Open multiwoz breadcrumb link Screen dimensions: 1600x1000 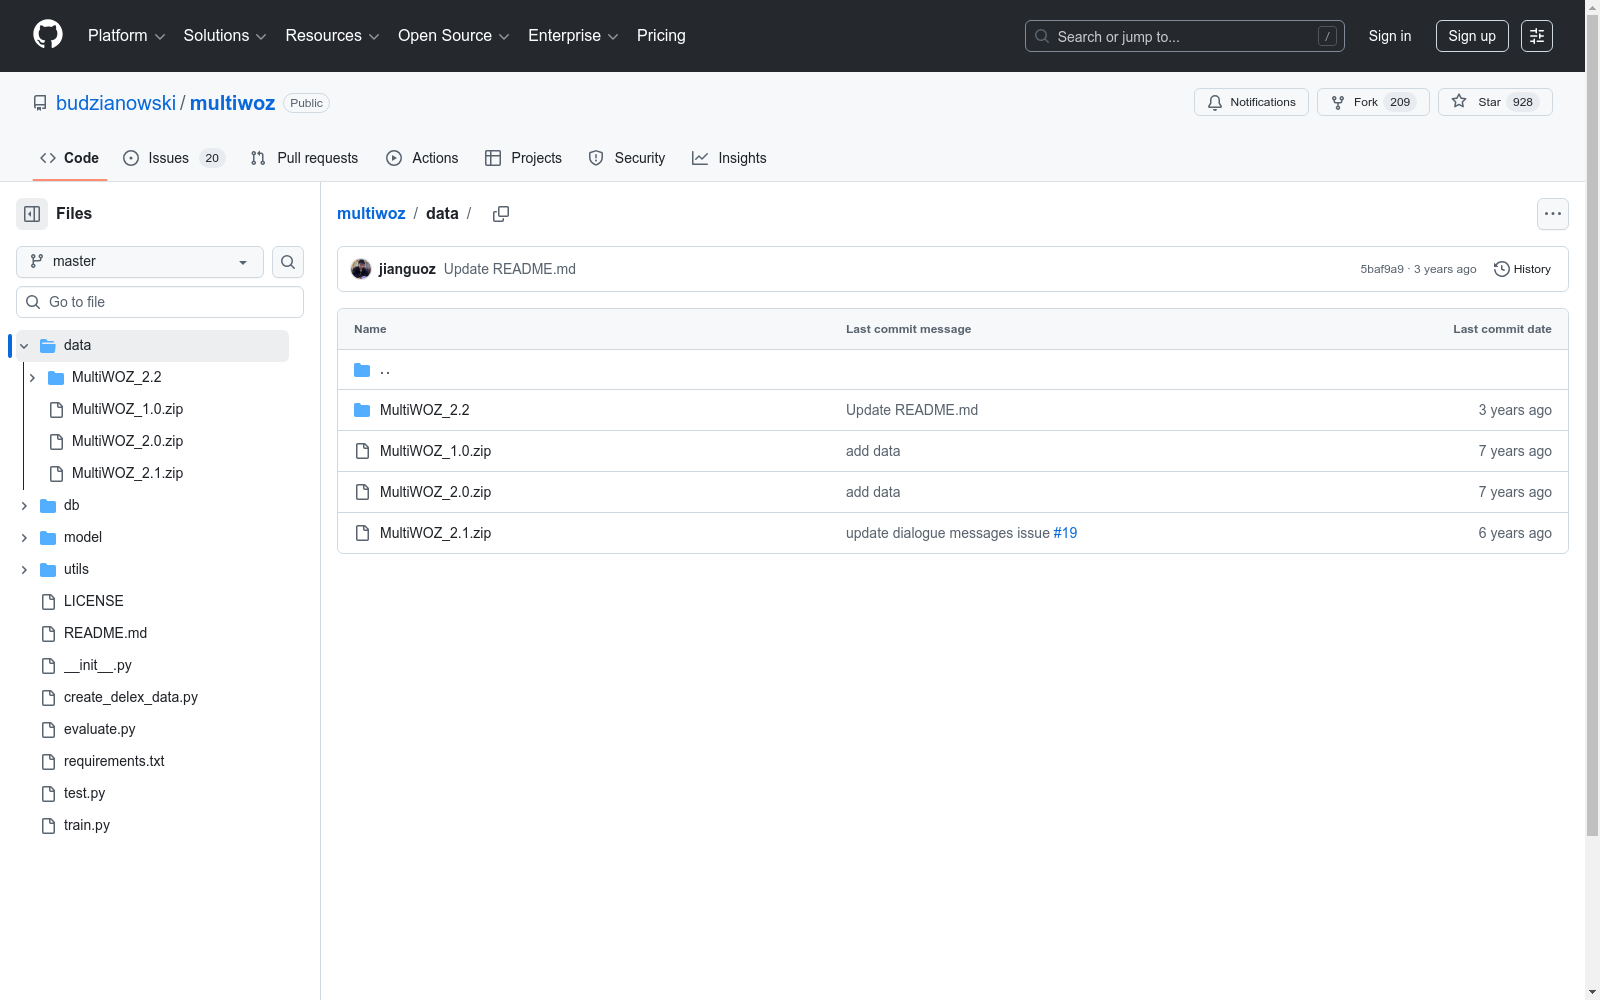(371, 214)
